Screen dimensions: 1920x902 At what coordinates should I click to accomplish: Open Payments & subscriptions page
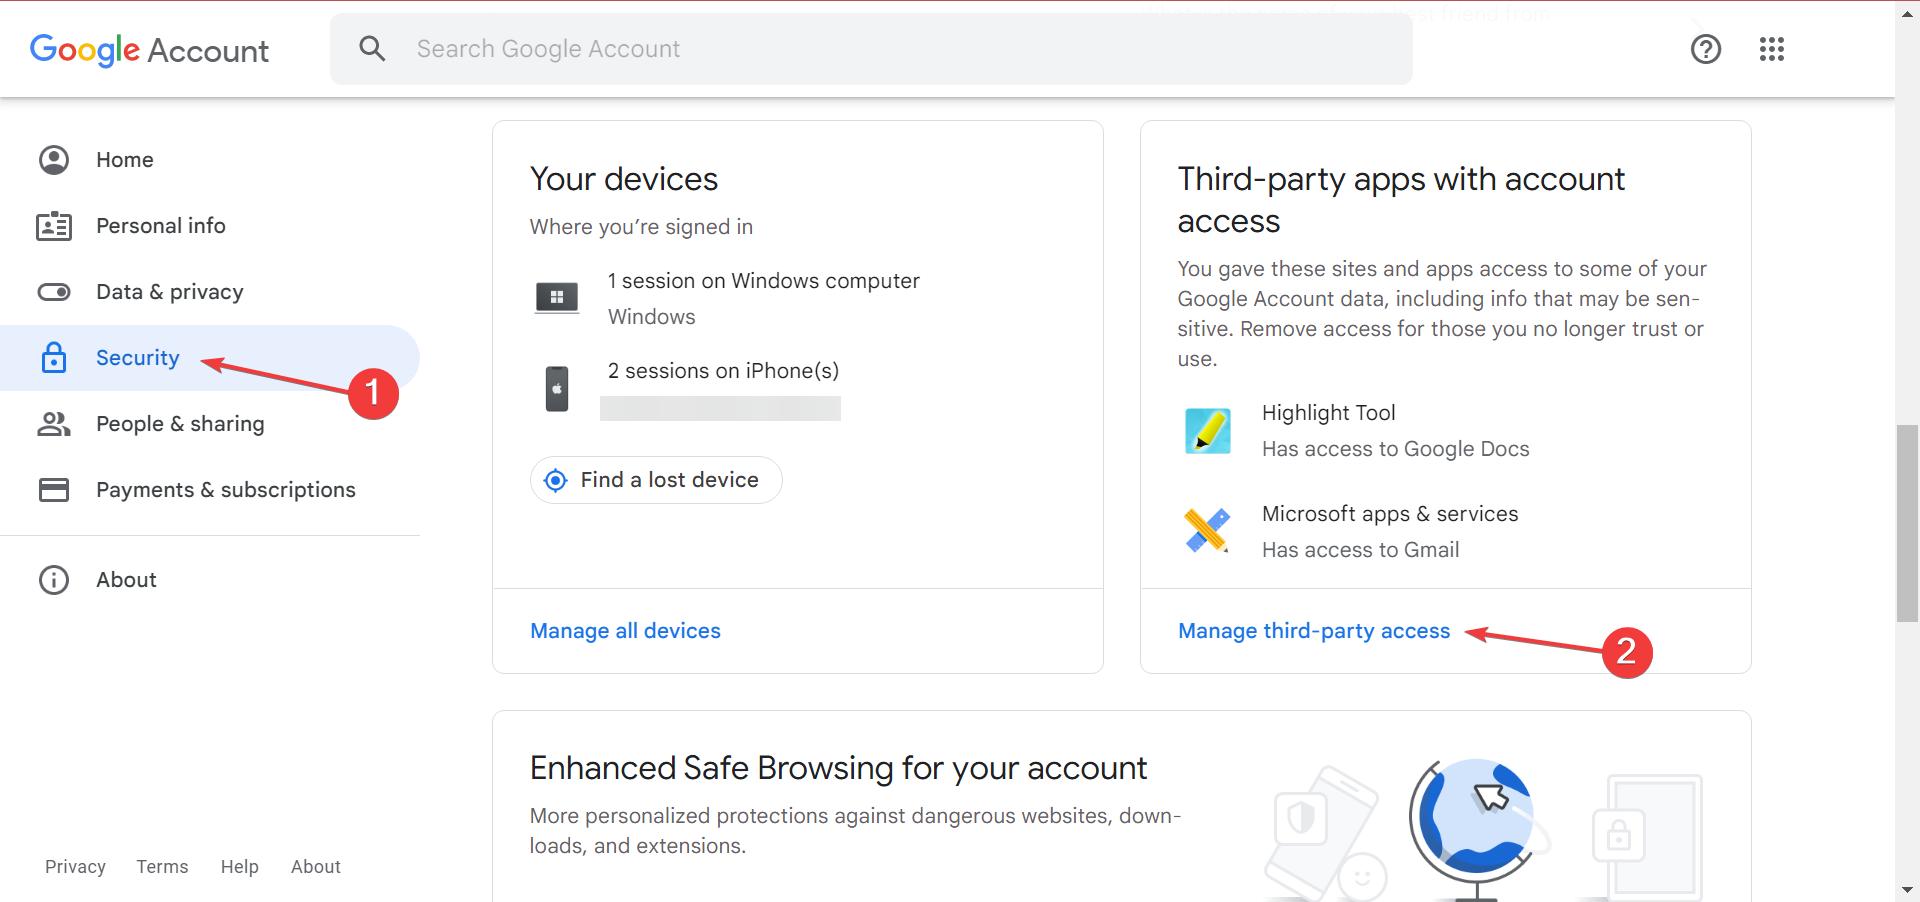[x=225, y=490]
